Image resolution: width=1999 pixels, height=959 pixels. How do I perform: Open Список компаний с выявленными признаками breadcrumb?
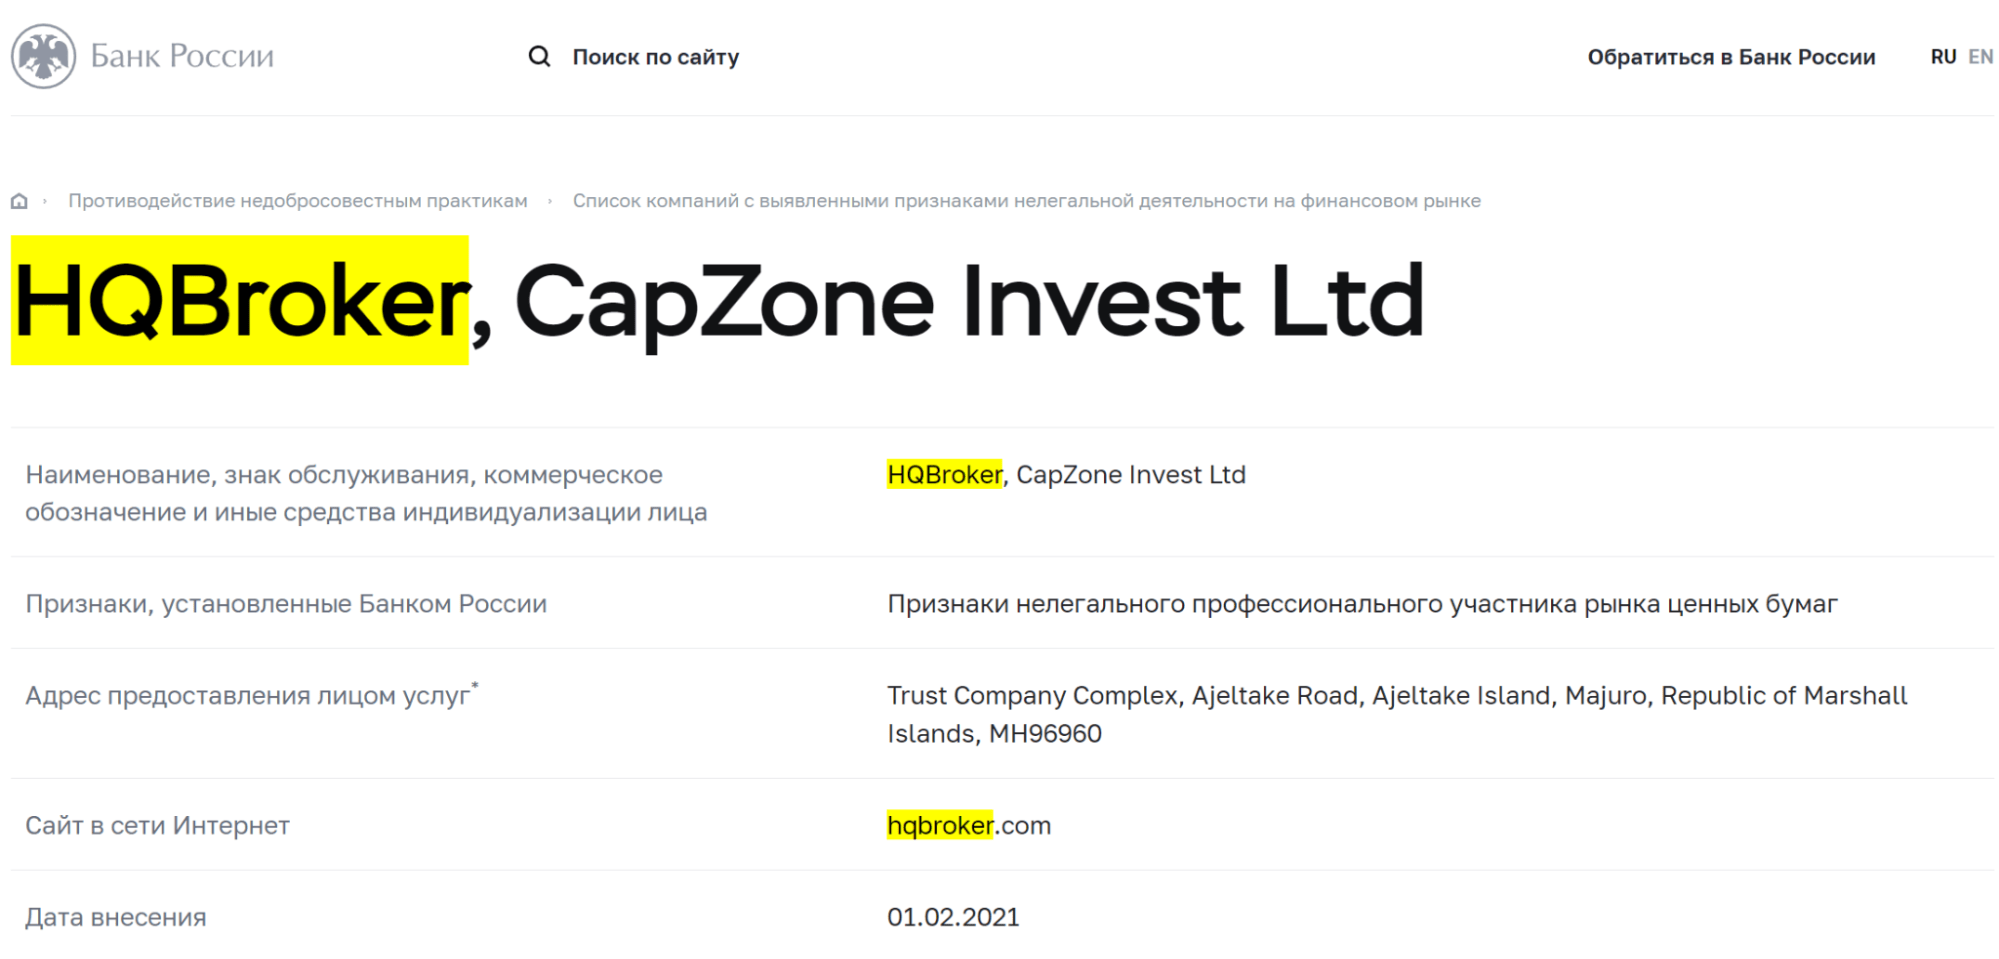tap(1026, 201)
